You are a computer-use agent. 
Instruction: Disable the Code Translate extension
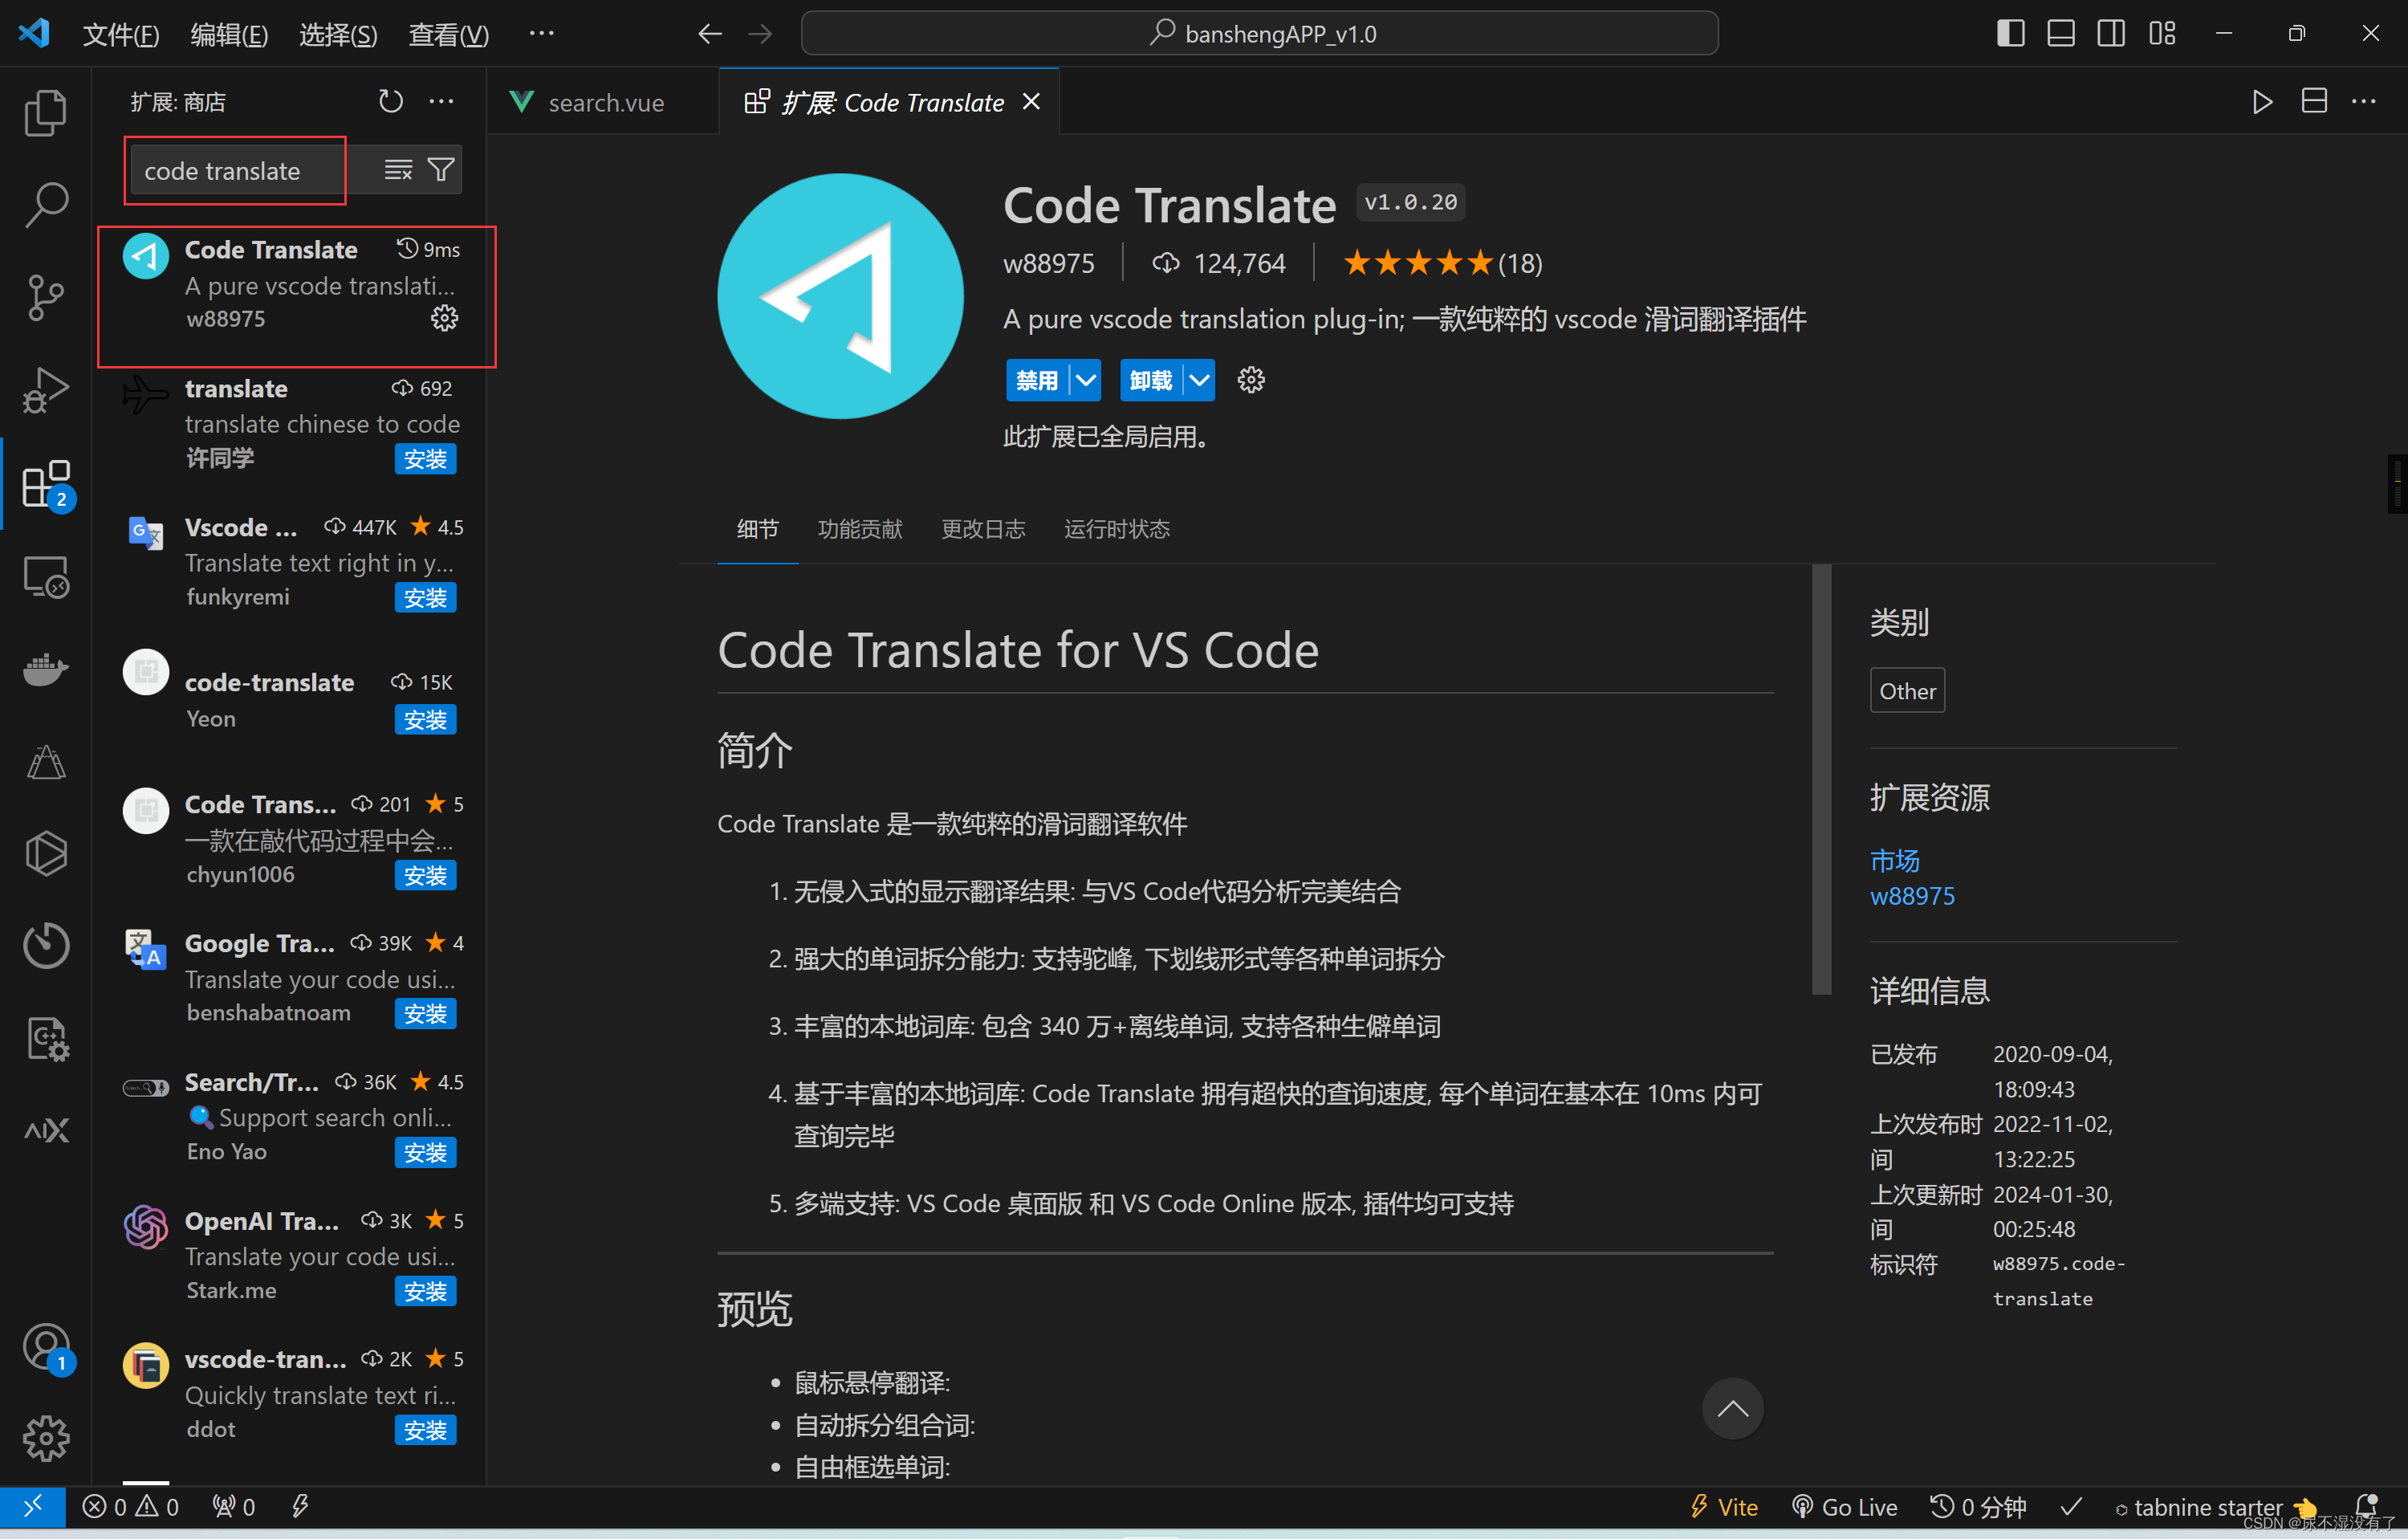[1037, 380]
